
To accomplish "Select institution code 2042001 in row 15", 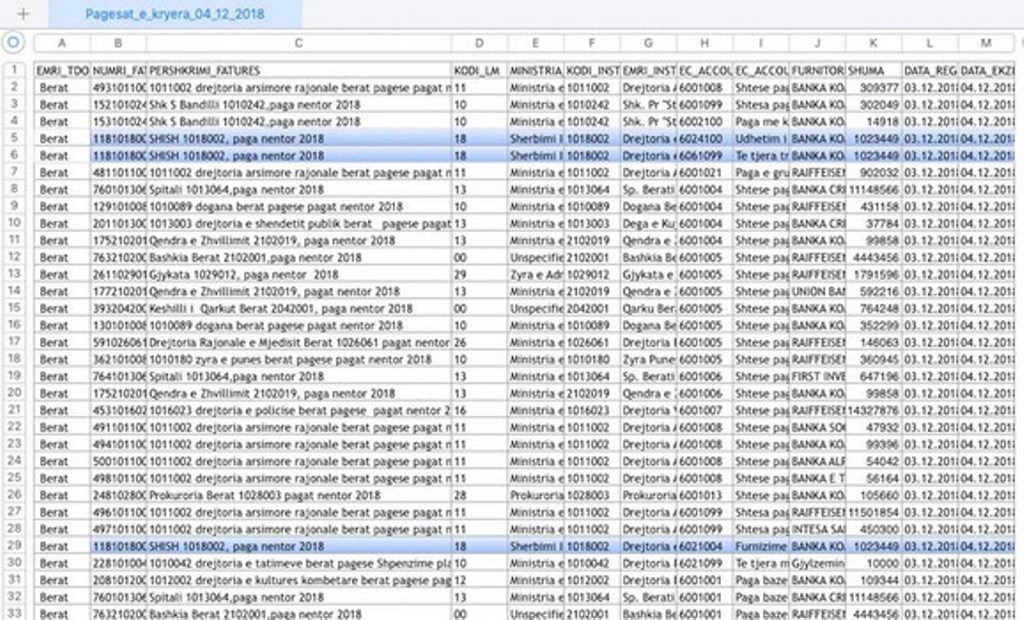I will tap(592, 308).
